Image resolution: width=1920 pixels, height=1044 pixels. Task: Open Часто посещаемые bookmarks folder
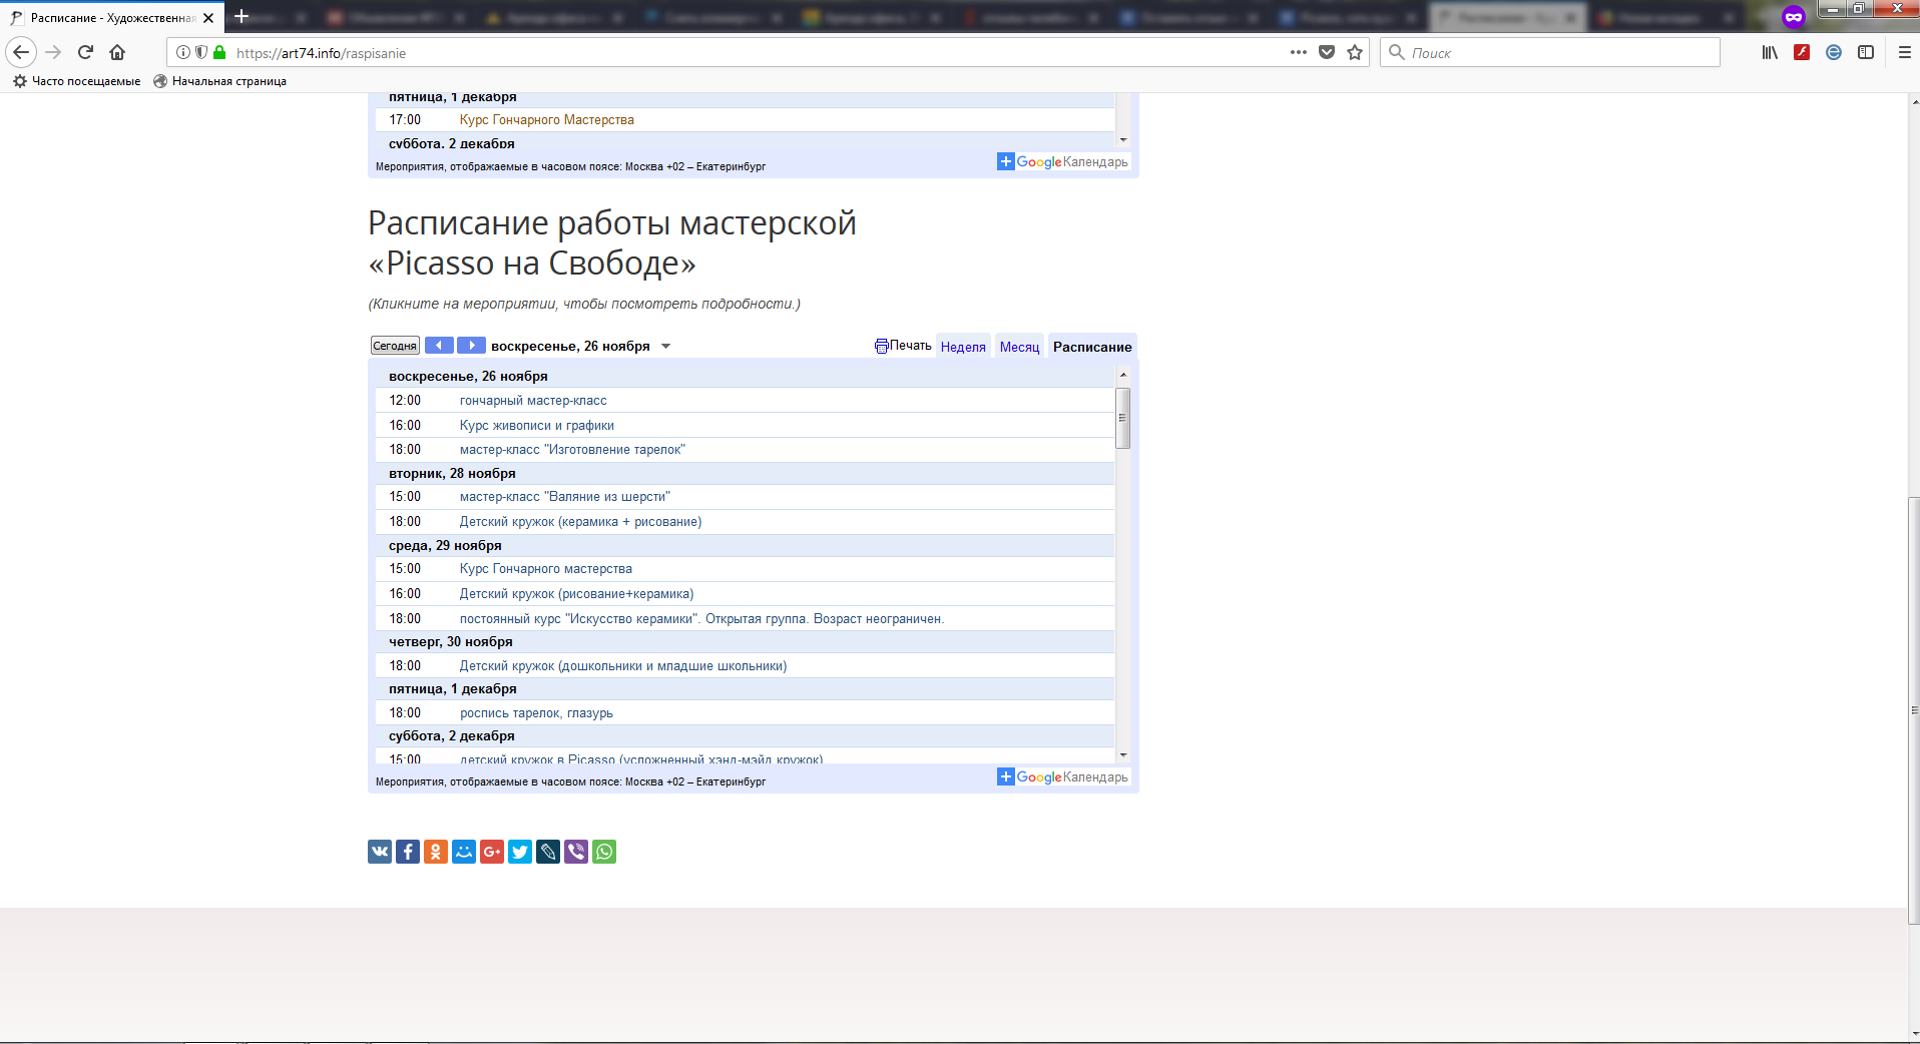coord(77,81)
